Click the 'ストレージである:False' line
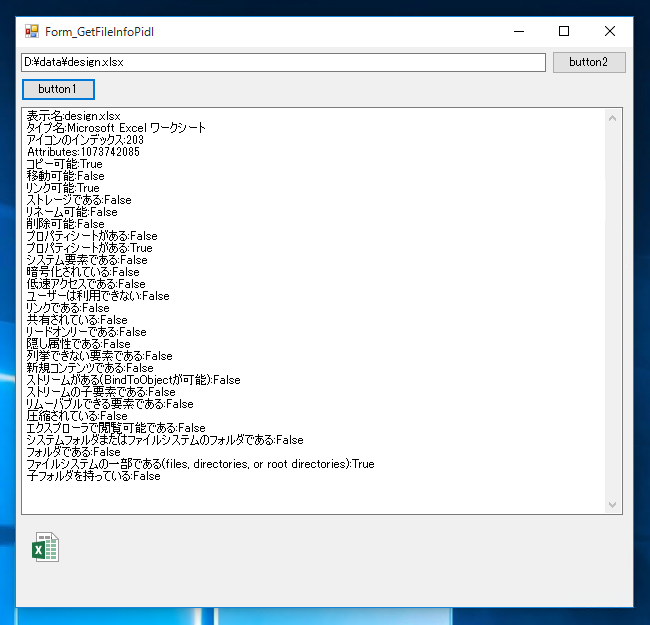This screenshot has height=625, width=650. pos(79,200)
